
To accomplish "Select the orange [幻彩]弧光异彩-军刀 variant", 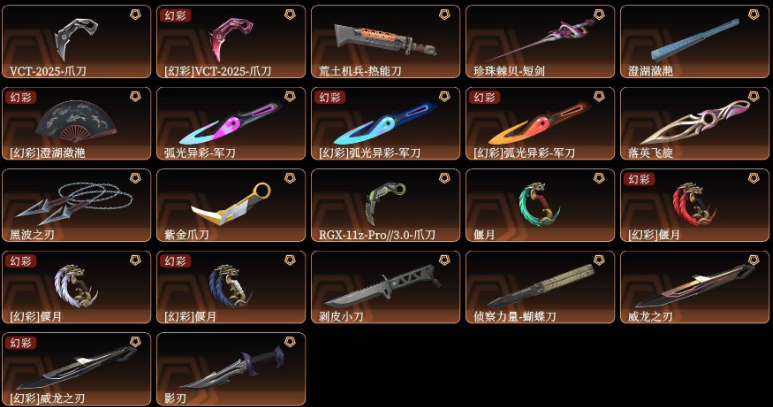I will click(540, 124).
